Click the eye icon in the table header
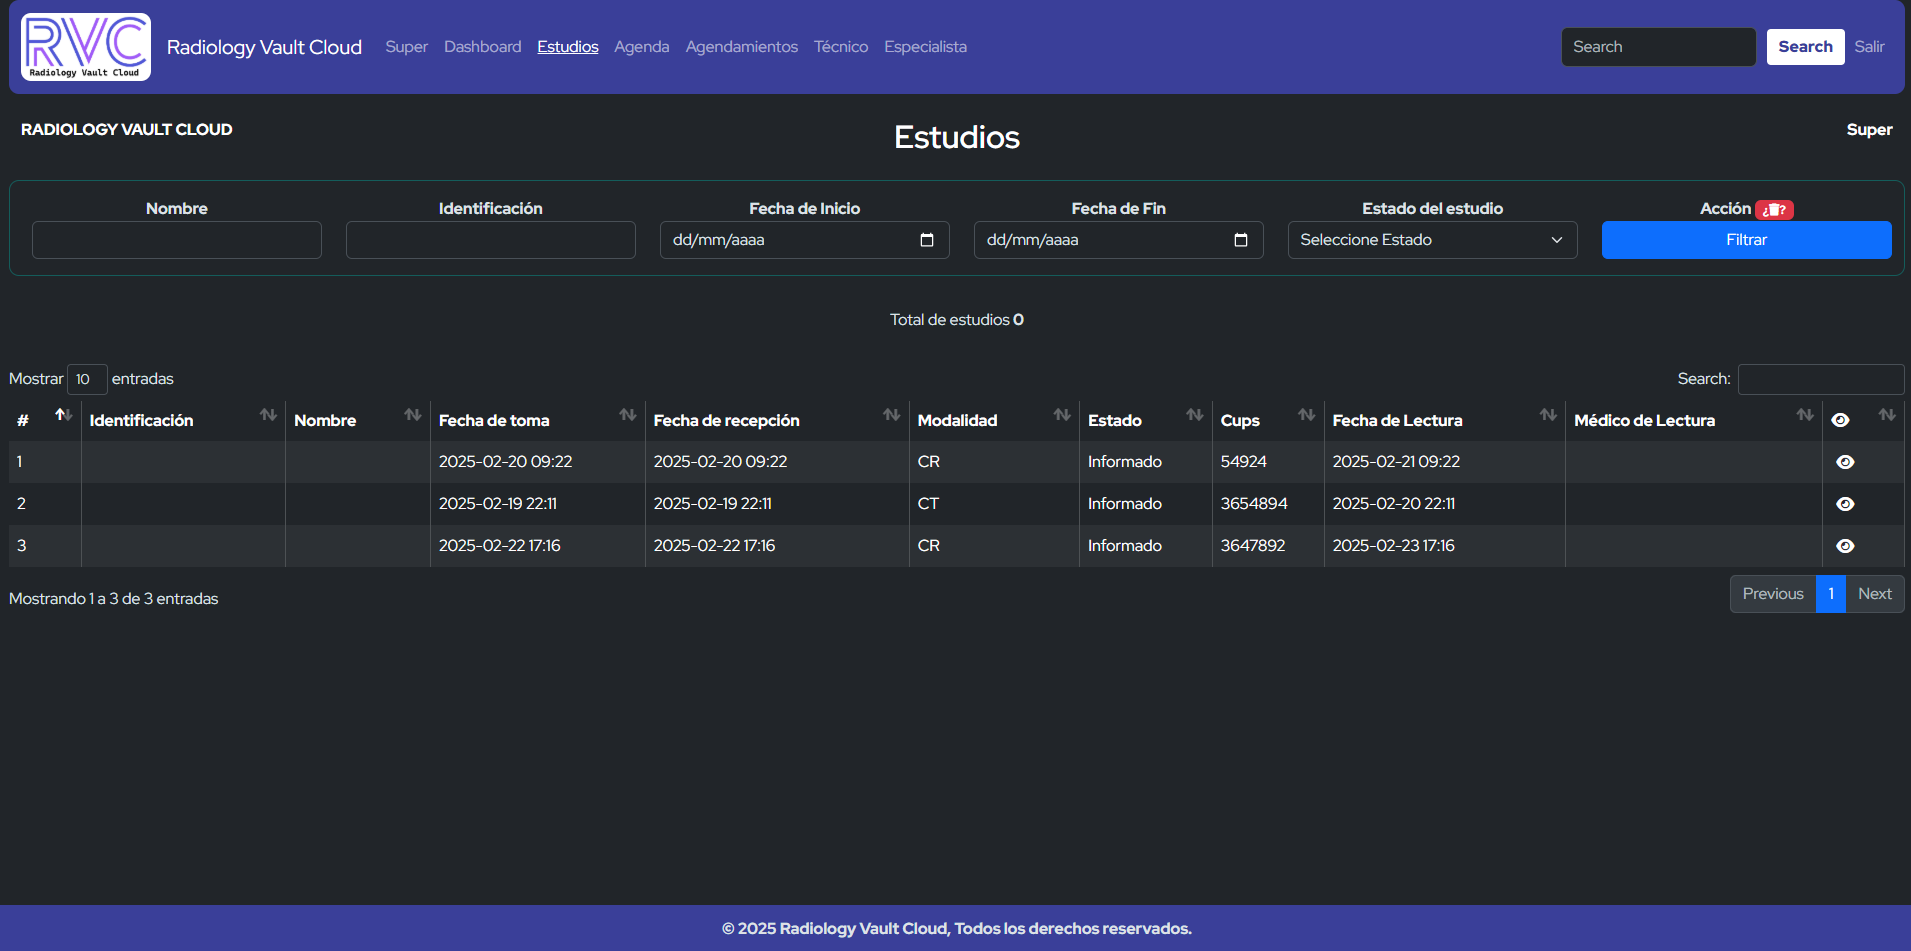 pos(1841,419)
